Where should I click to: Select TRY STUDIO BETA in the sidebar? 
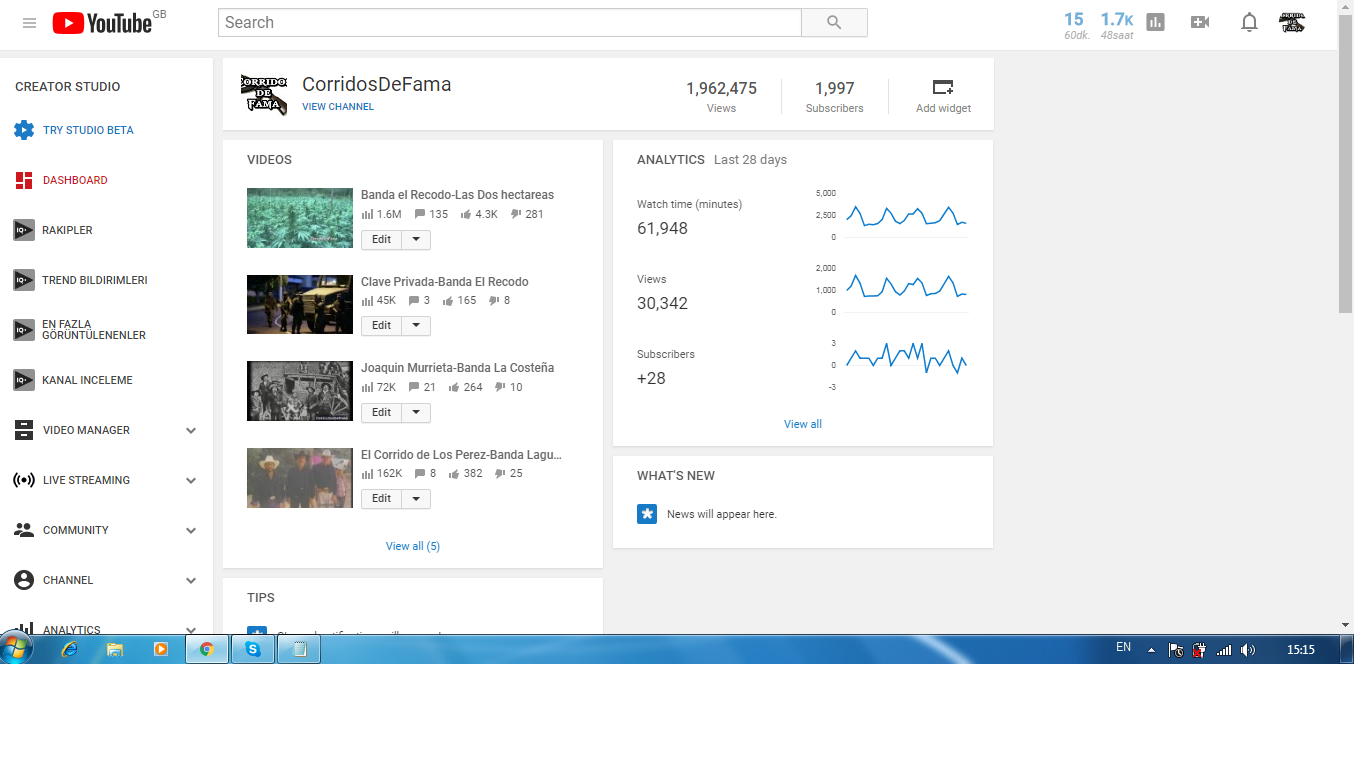pyautogui.click(x=88, y=130)
